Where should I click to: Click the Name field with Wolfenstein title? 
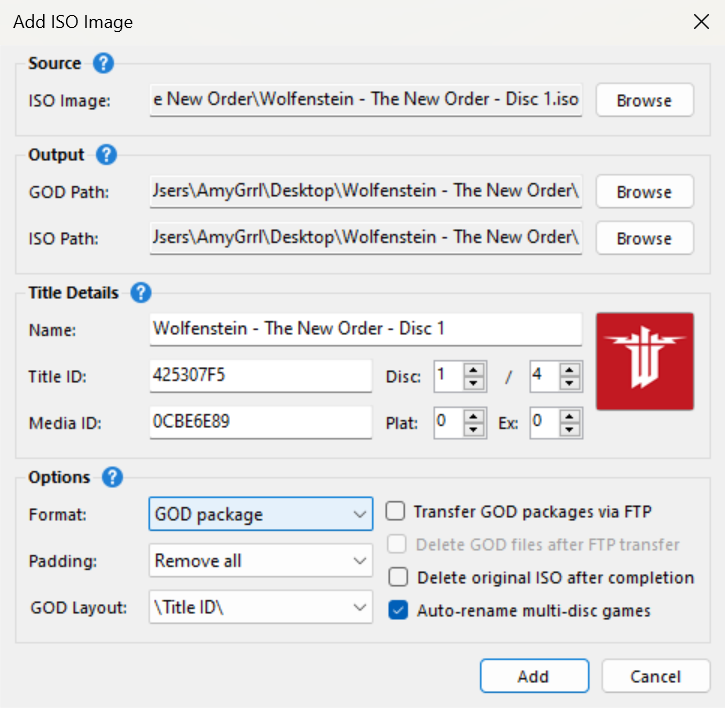point(366,329)
